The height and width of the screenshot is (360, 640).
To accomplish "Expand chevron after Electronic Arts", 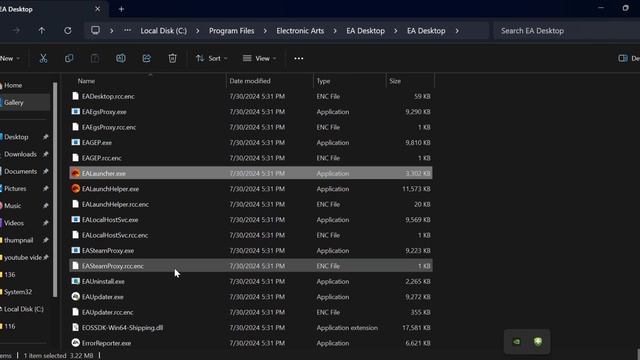I will 335,31.
